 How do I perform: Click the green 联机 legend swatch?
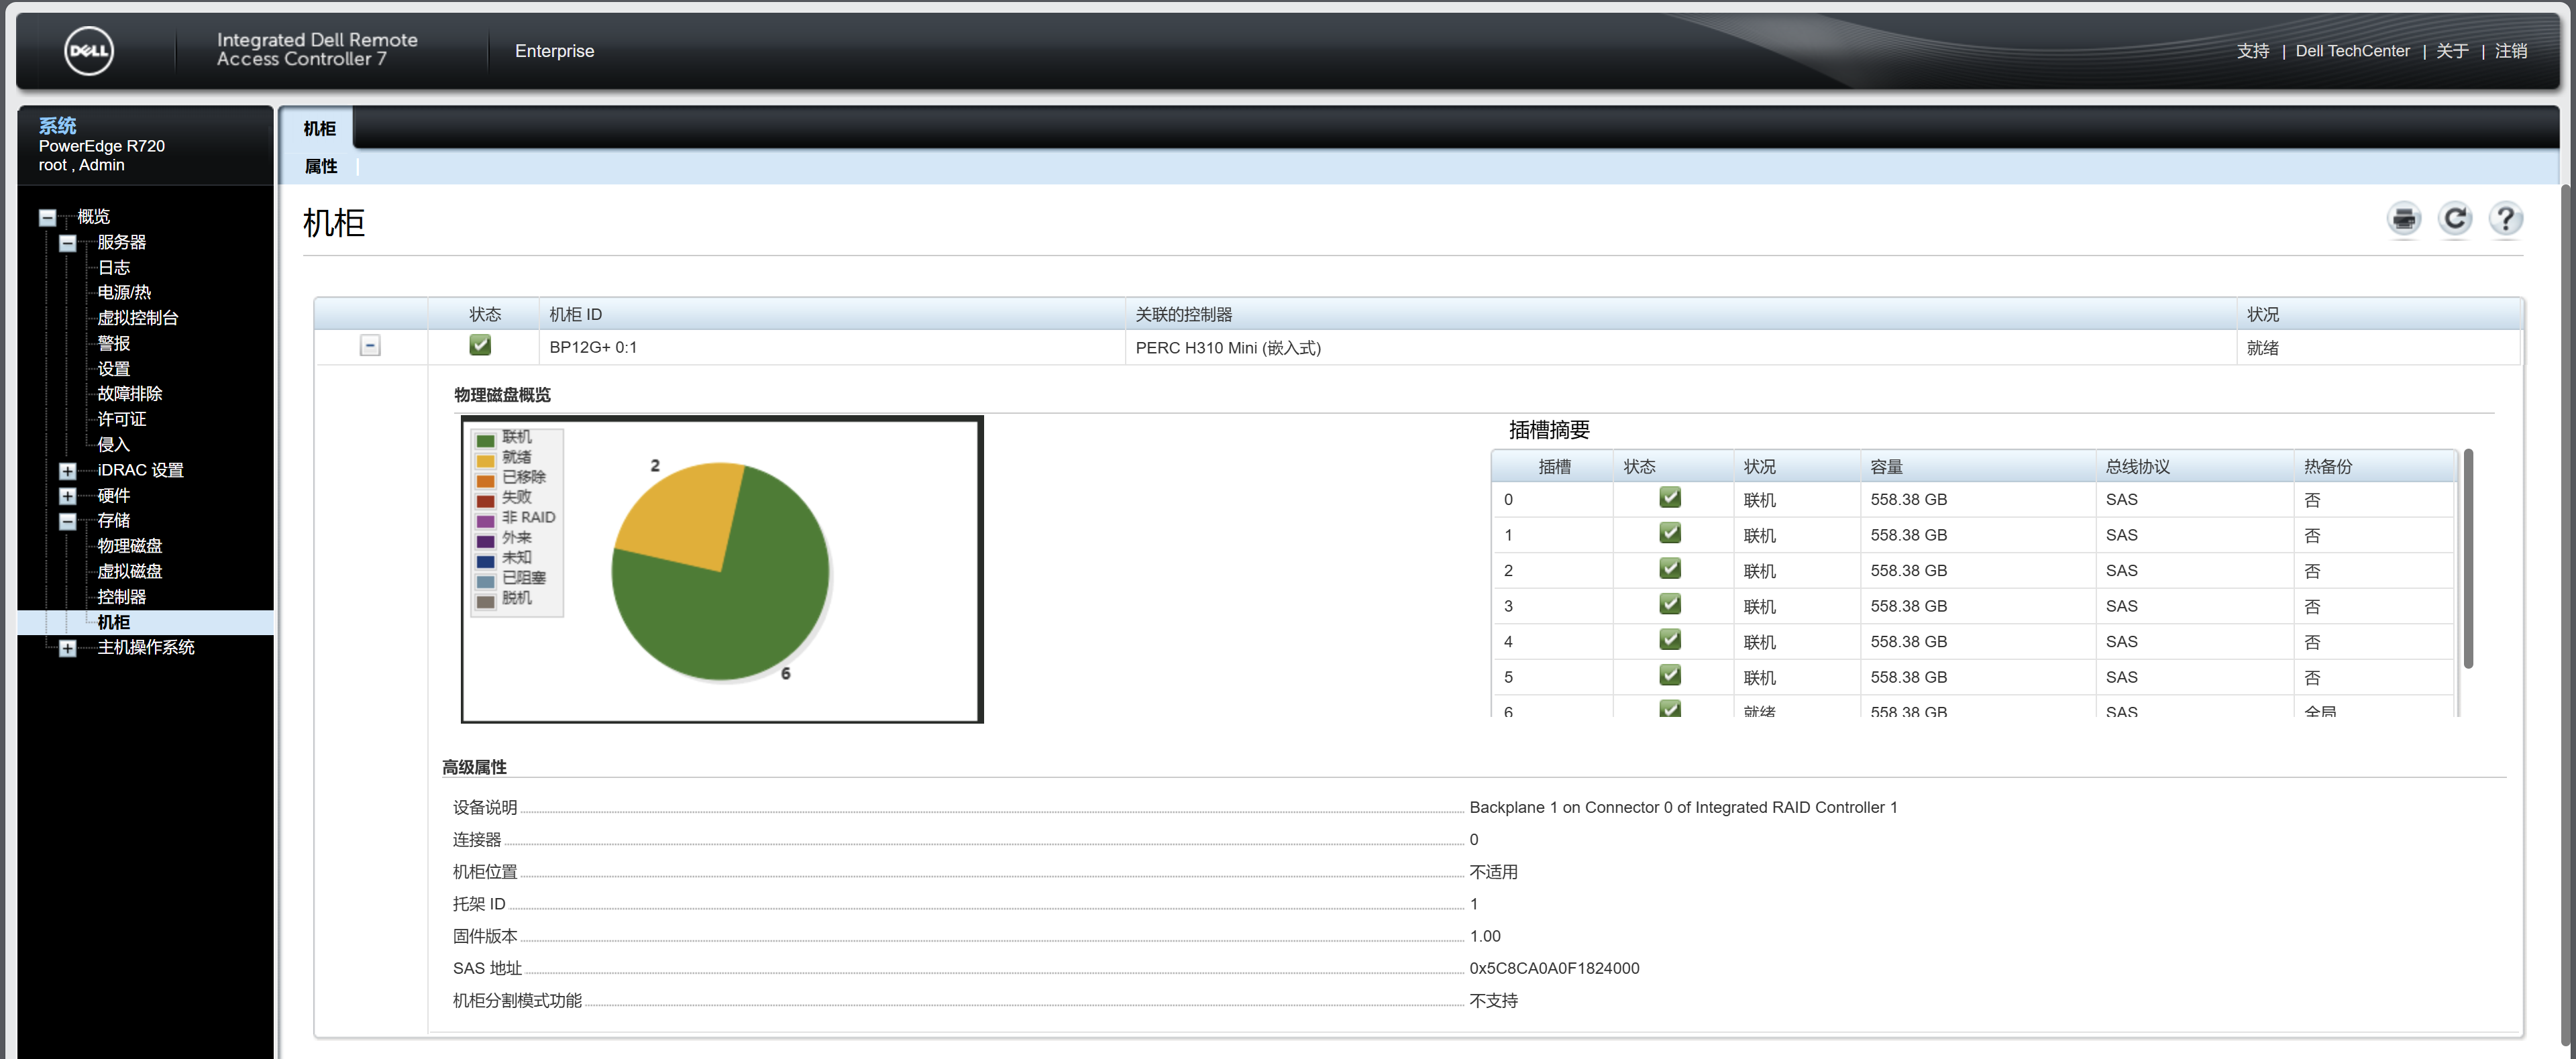click(486, 440)
